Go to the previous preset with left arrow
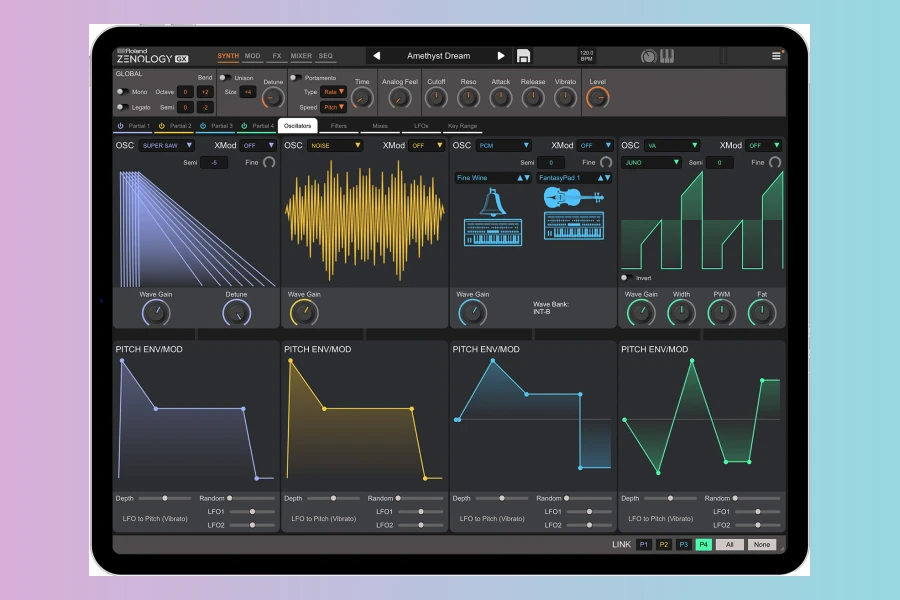Viewport: 900px width, 600px height. coord(377,56)
